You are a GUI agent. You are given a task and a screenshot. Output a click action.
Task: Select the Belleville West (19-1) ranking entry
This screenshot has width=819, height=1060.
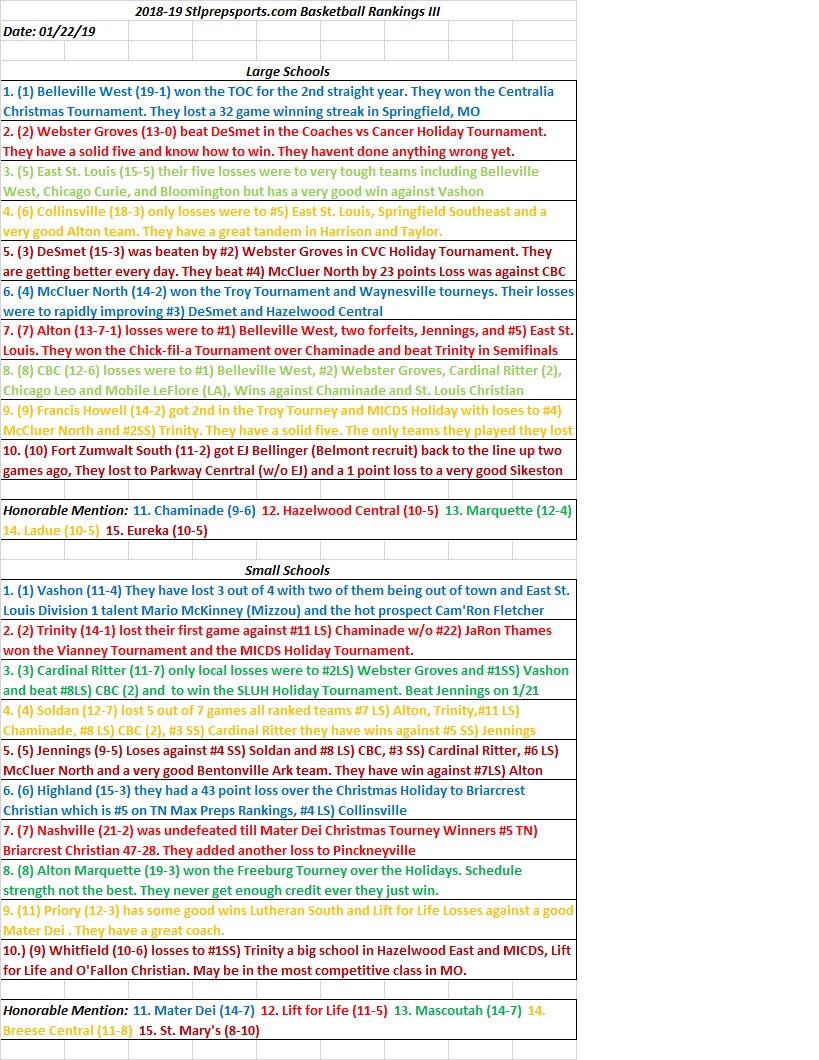(288, 101)
